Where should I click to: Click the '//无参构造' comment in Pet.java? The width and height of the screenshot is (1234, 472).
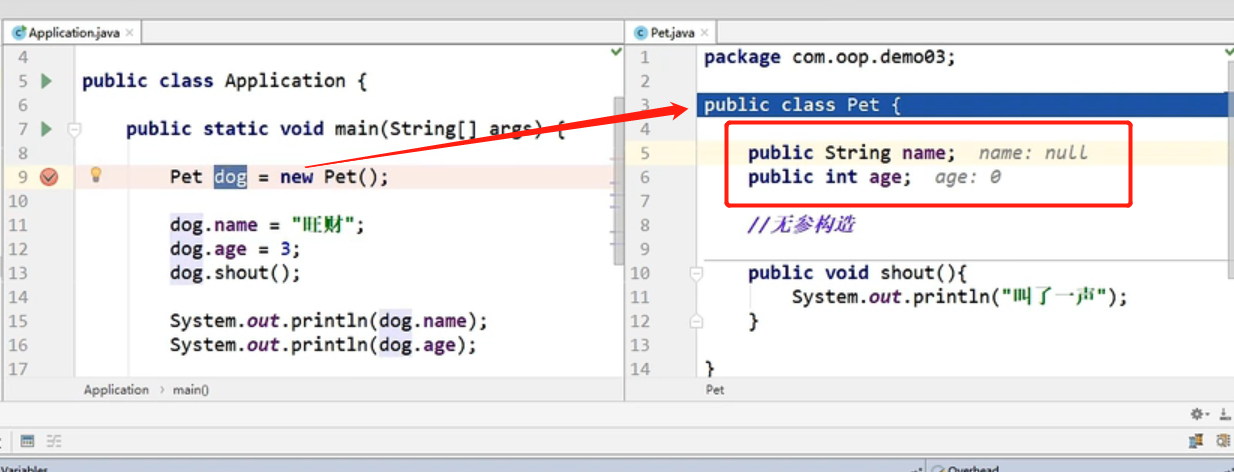801,225
